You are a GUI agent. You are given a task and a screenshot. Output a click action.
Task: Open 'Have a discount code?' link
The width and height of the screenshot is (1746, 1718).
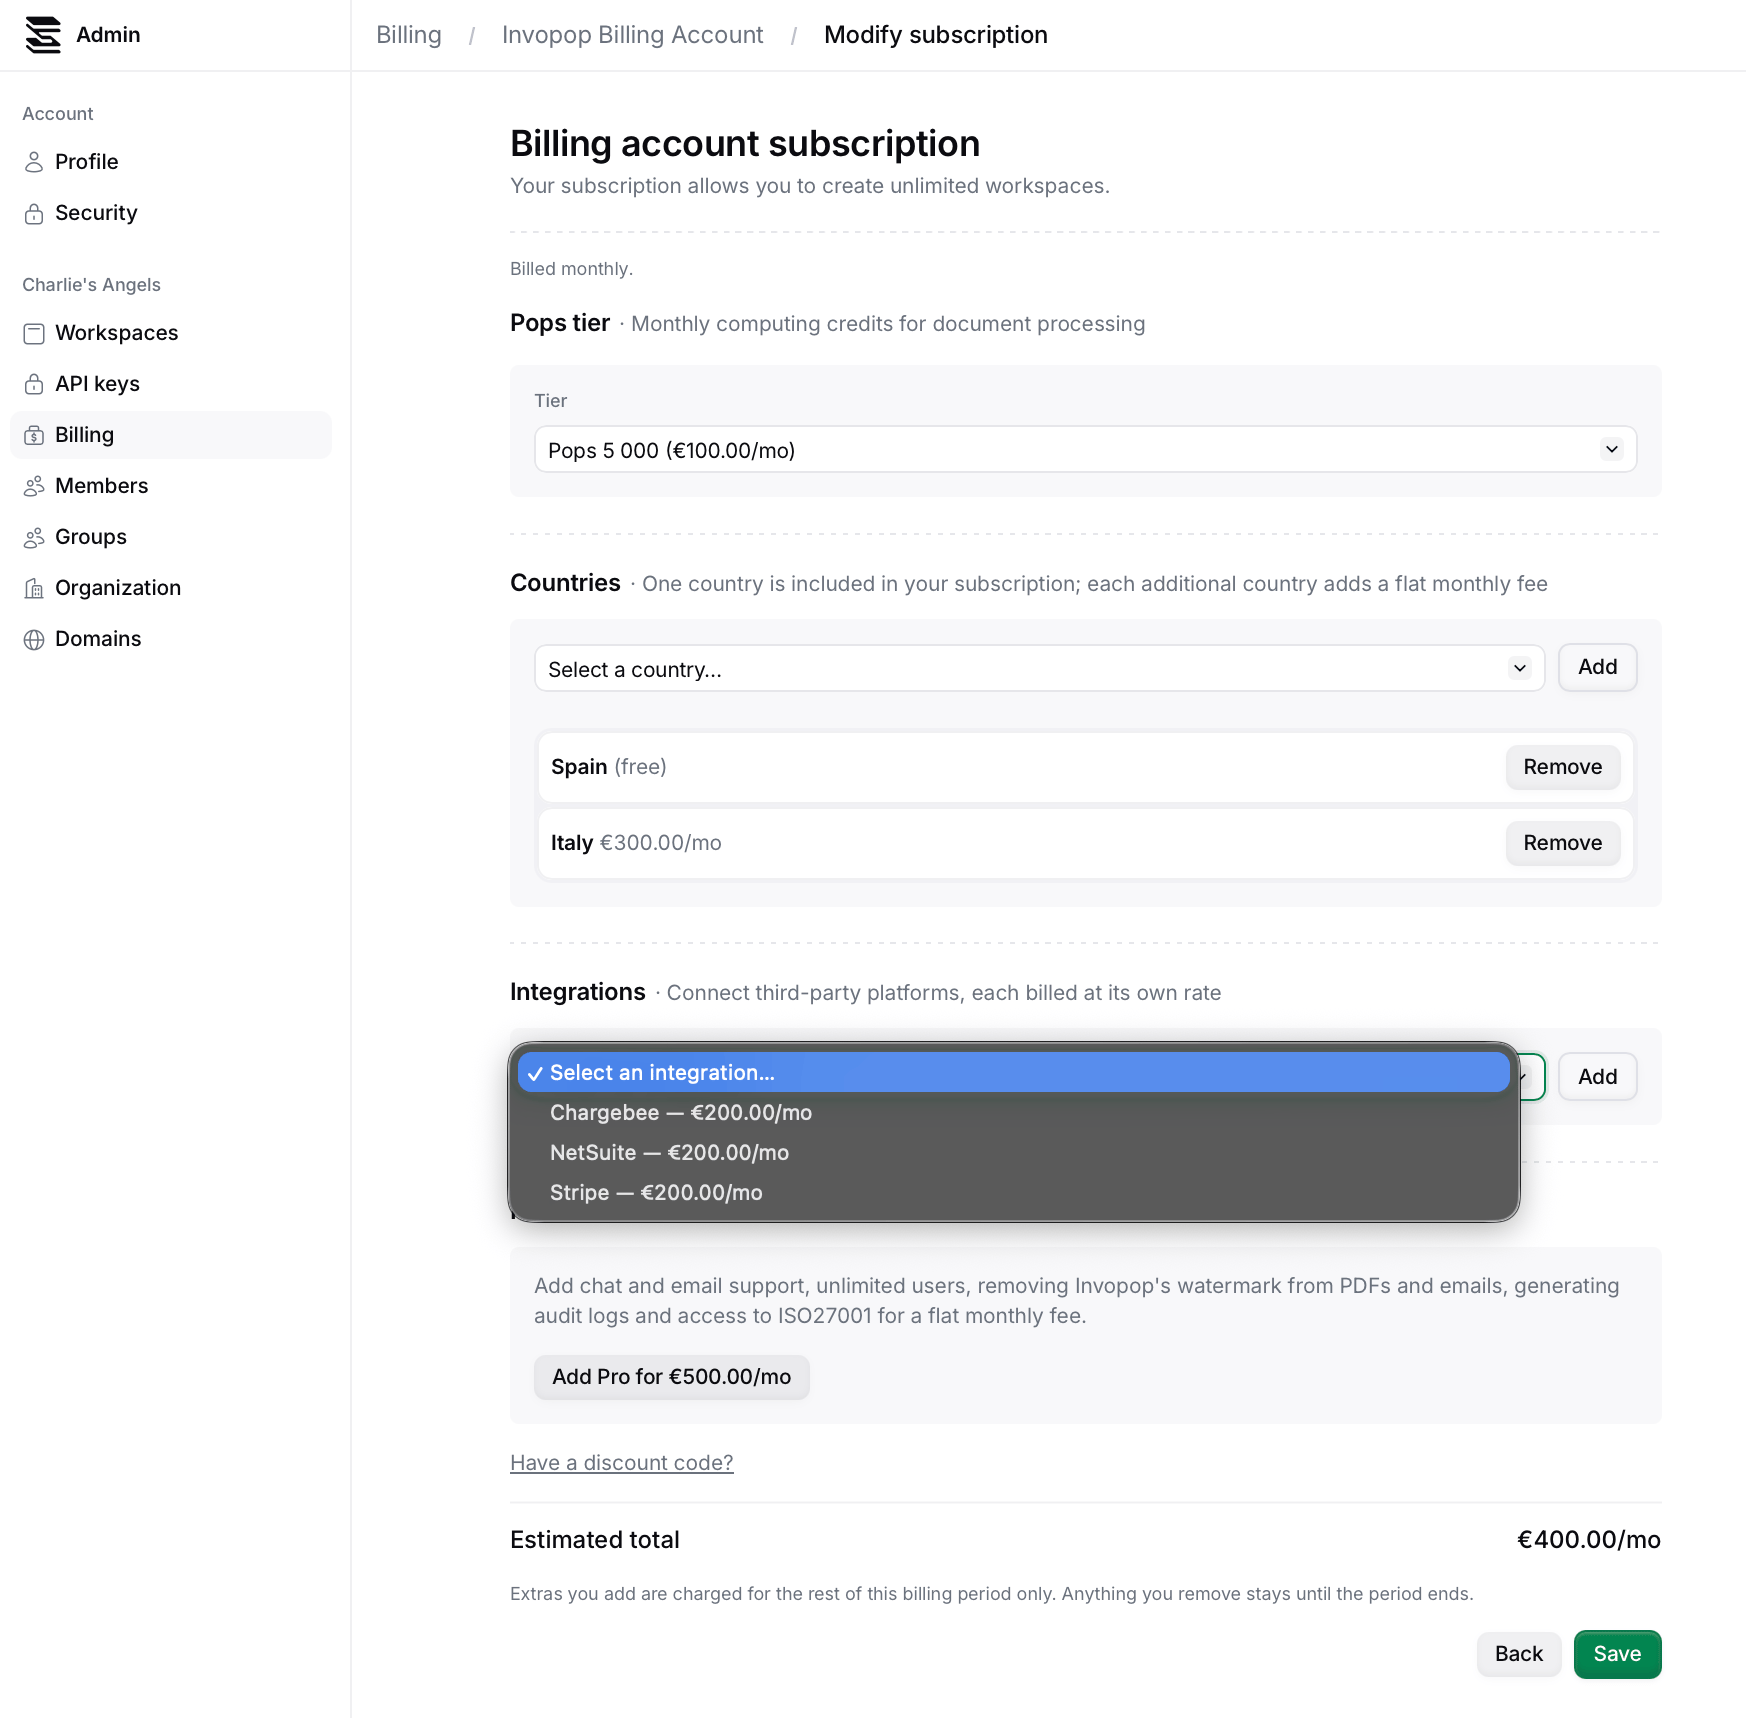tap(621, 1463)
